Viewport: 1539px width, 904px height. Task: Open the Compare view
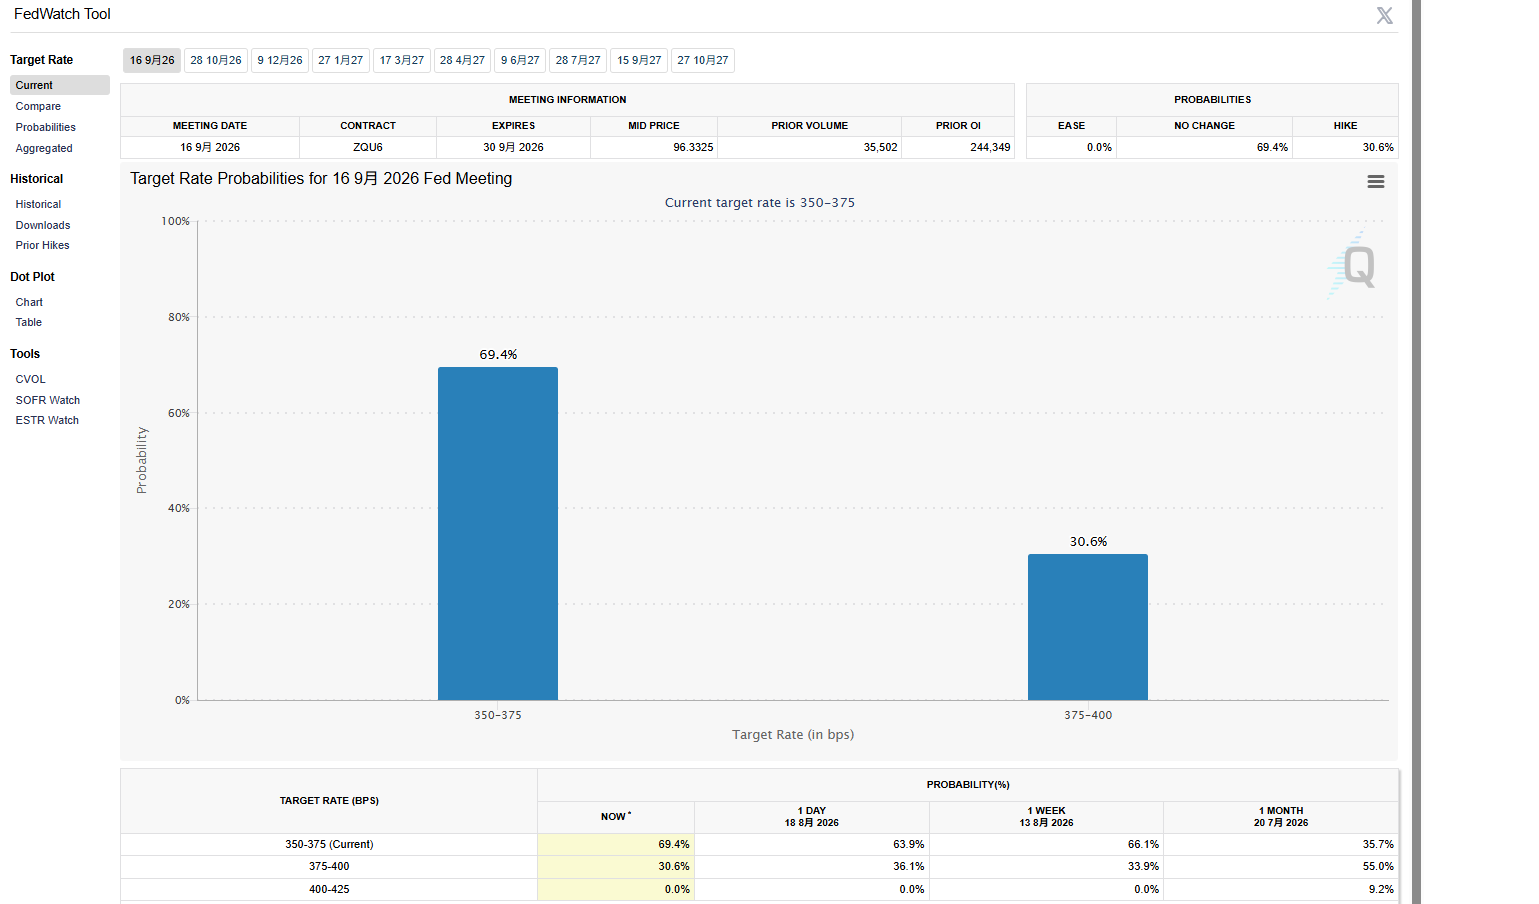pyautogui.click(x=38, y=106)
